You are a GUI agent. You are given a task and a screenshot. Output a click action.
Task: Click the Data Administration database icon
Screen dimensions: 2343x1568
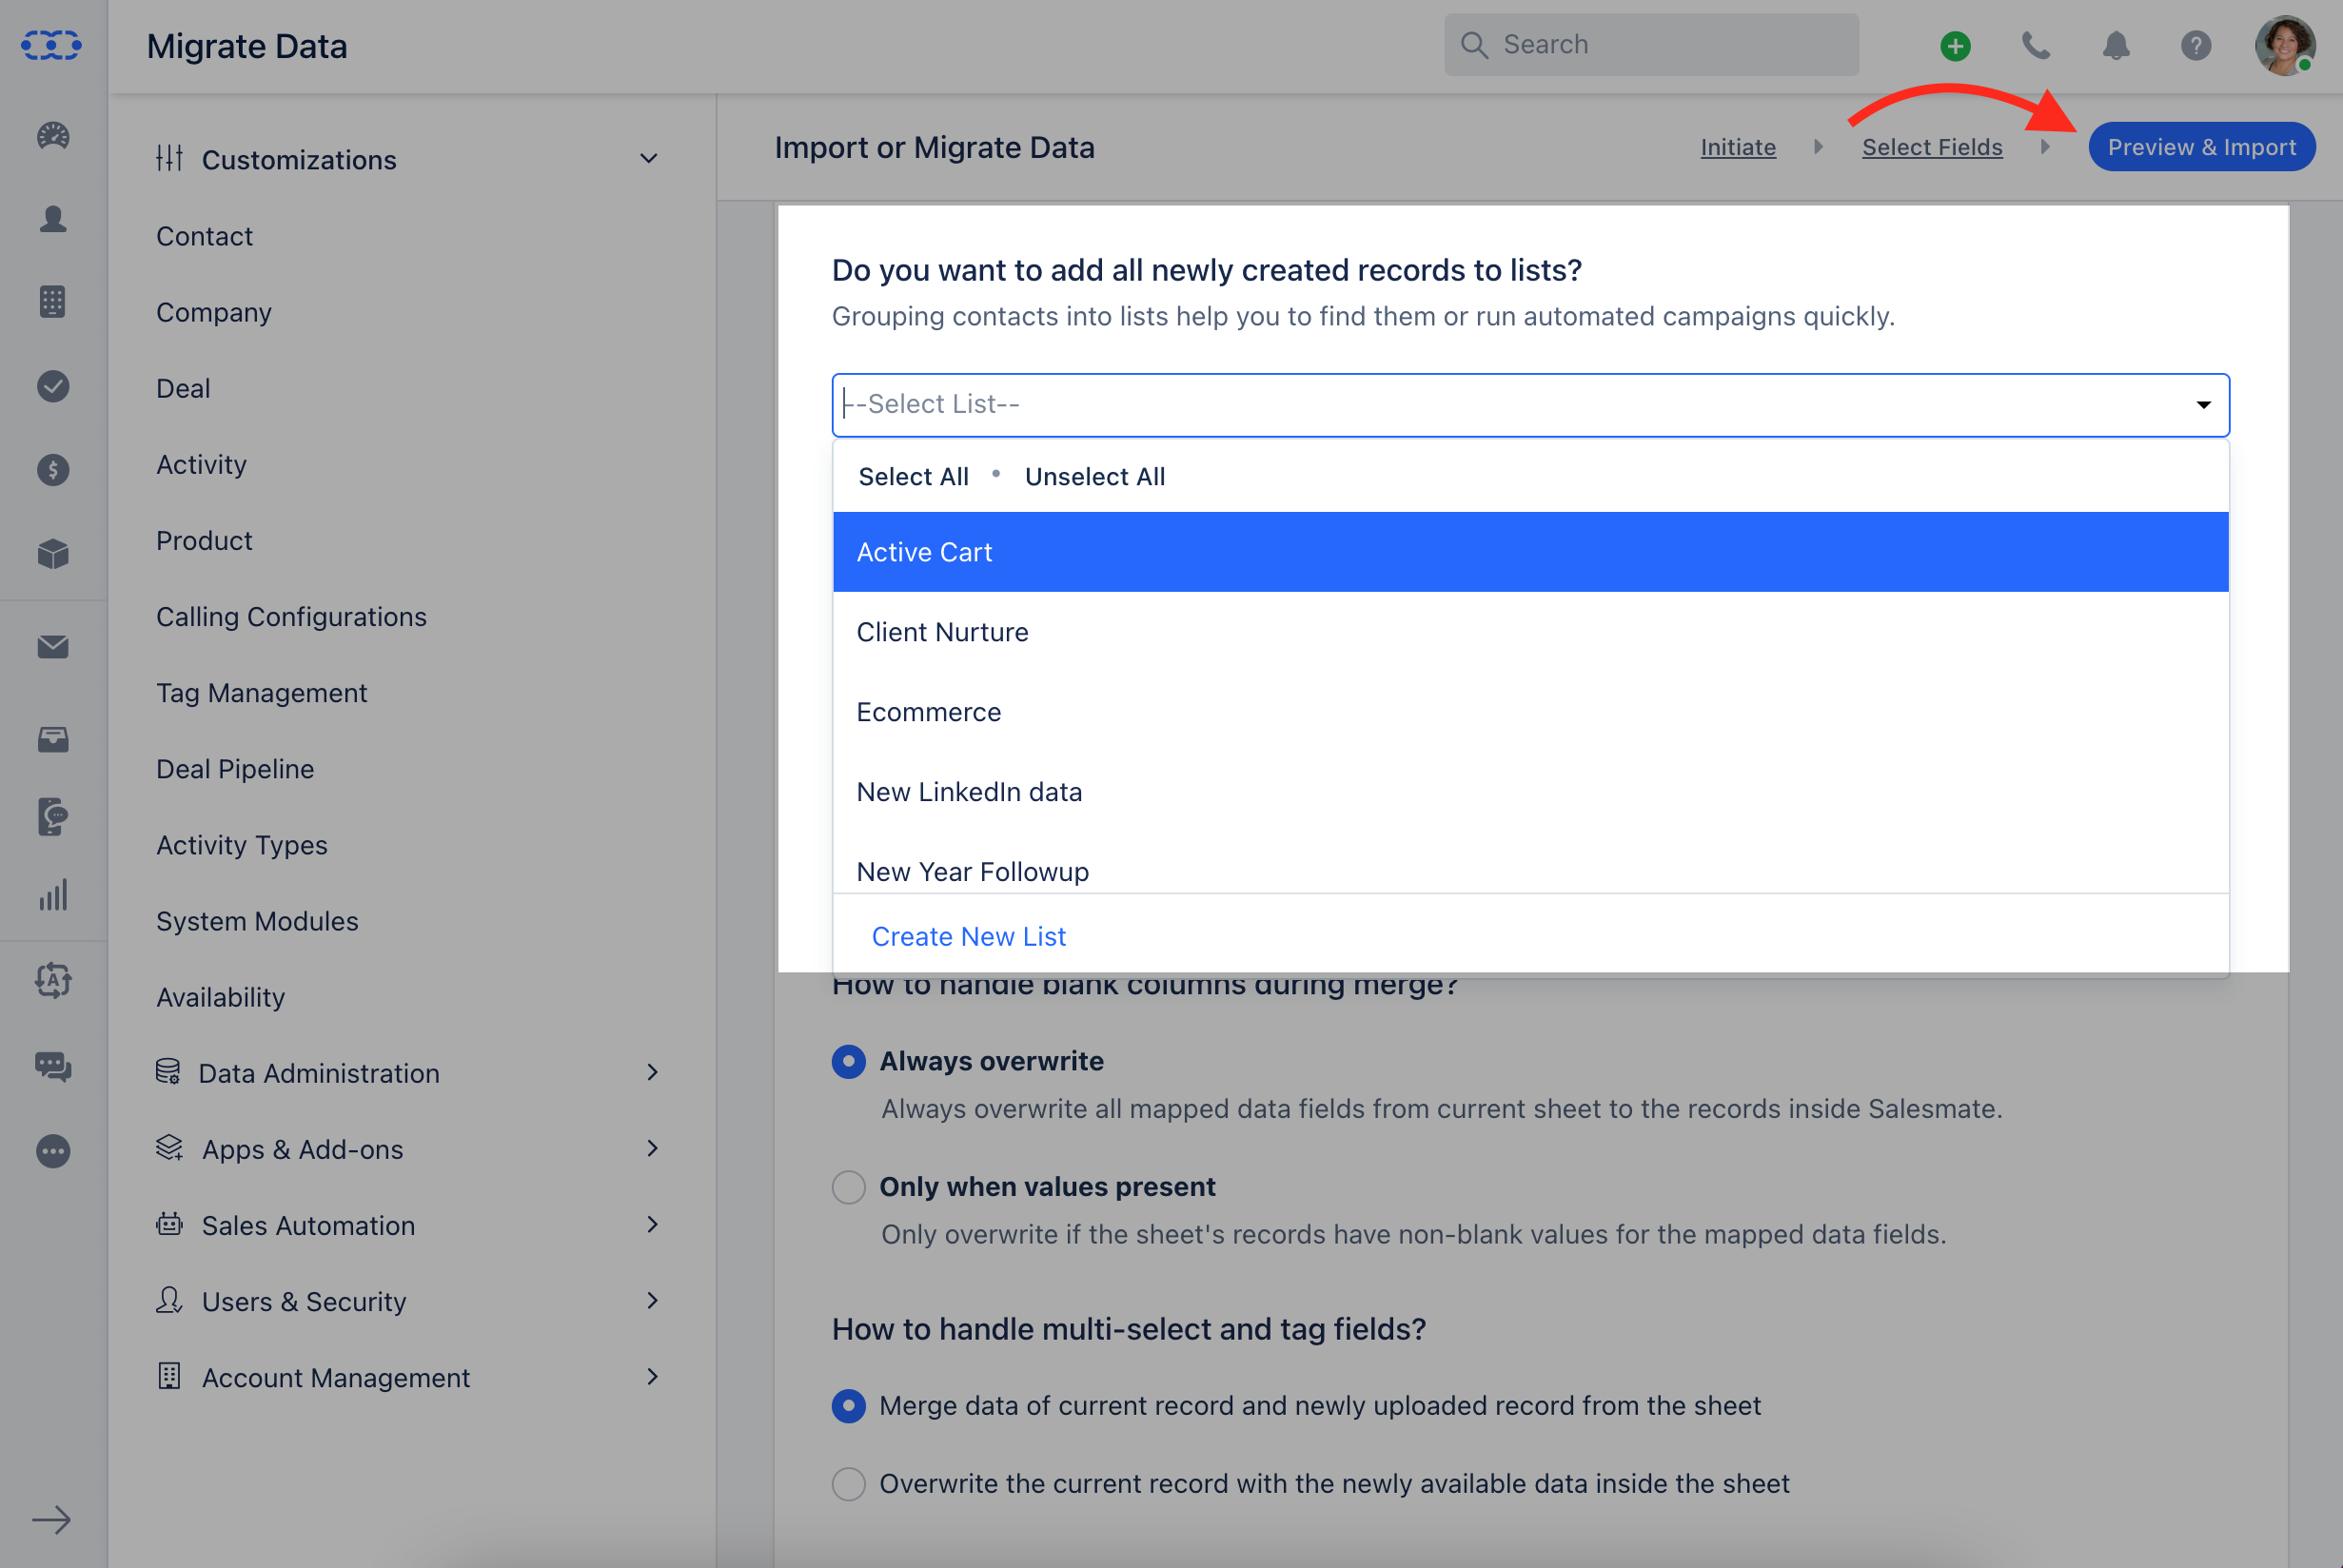click(168, 1071)
